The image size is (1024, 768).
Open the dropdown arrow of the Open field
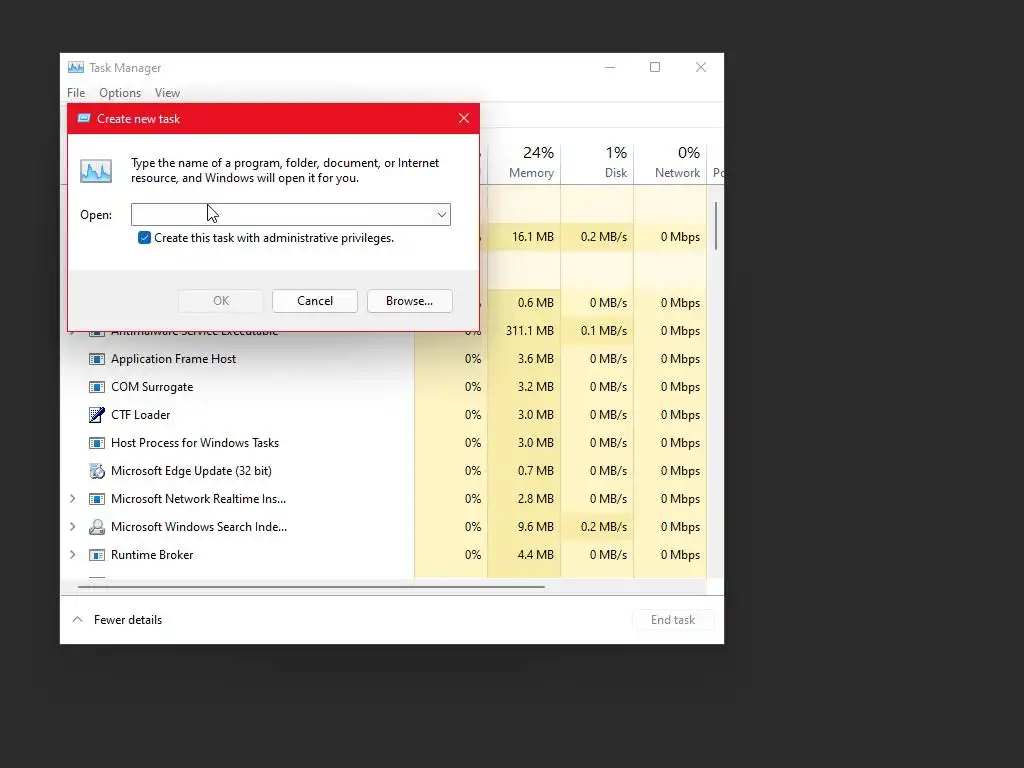441,214
